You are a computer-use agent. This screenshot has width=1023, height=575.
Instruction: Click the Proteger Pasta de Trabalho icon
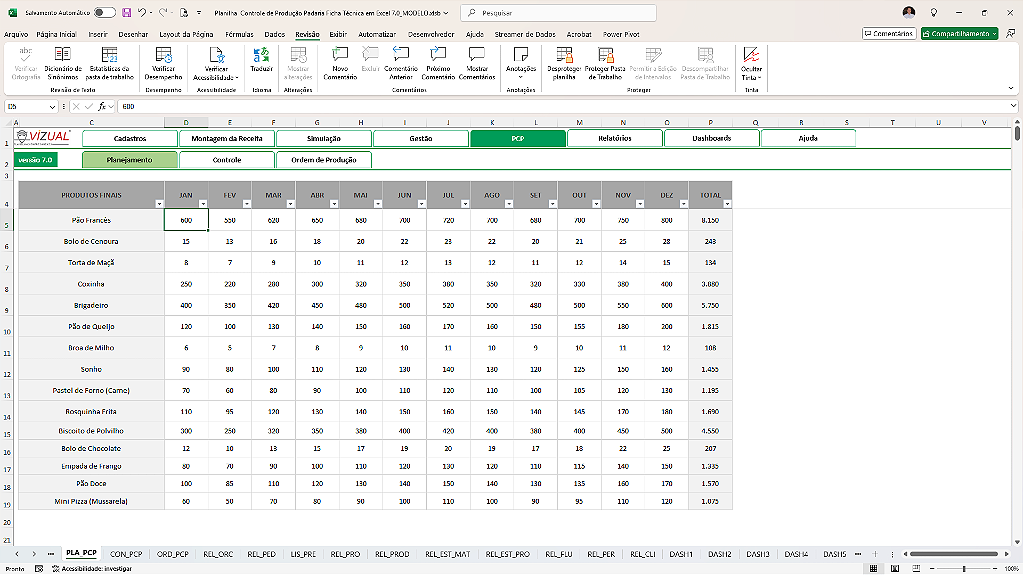click(x=605, y=56)
